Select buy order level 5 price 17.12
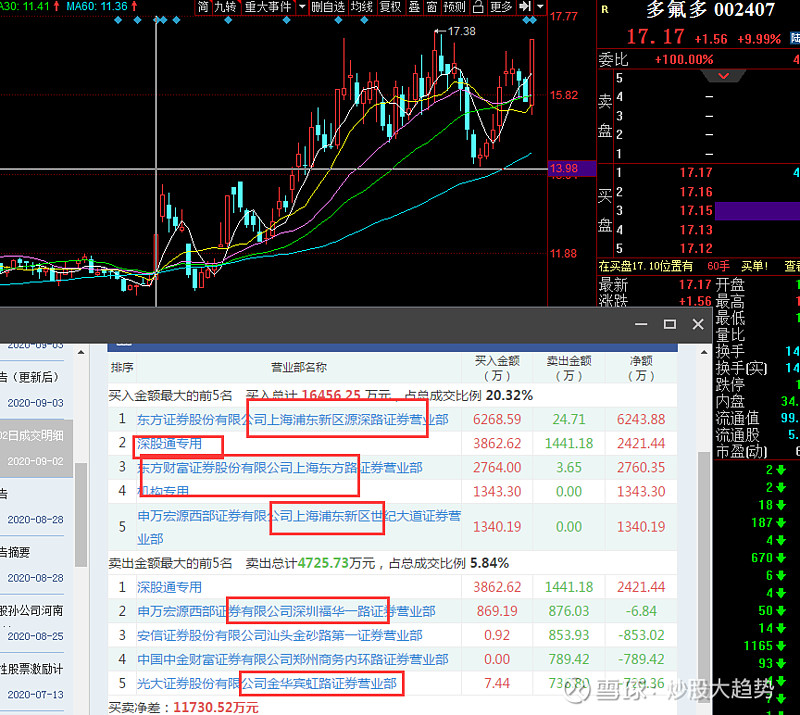Image resolution: width=800 pixels, height=715 pixels. 695,249
